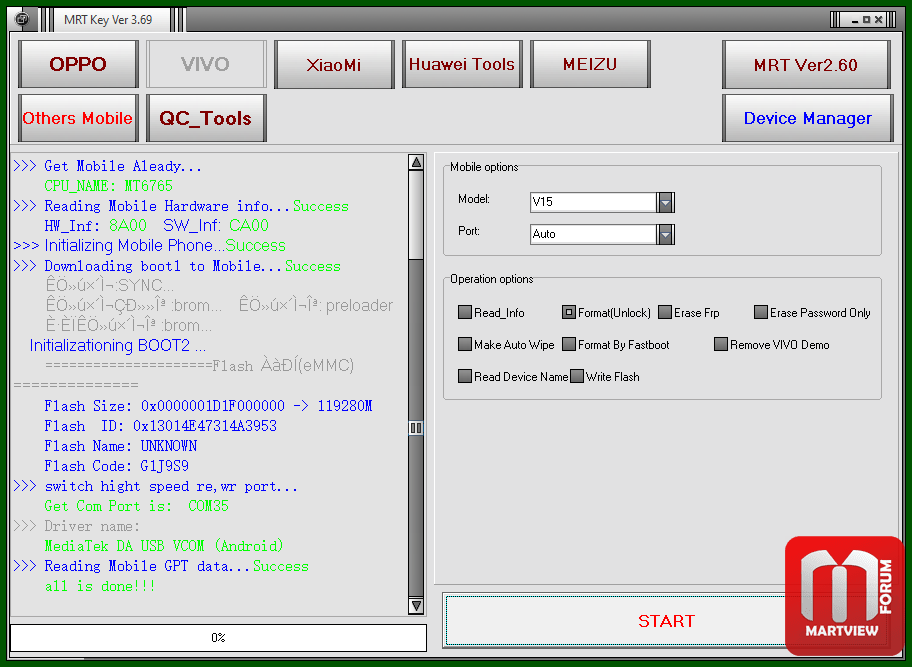
Task: Click log scrollbar down arrow
Action: pos(416,605)
